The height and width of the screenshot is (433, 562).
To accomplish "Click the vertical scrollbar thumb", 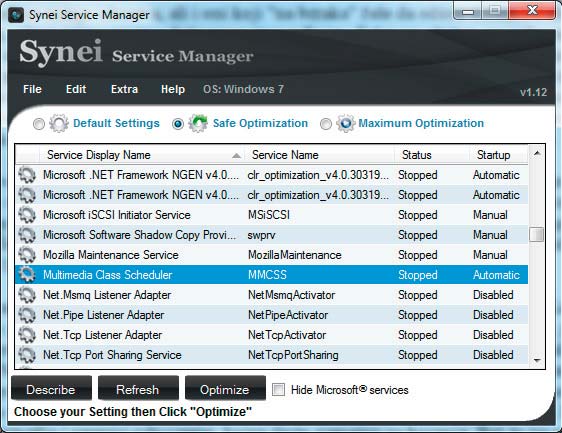I will click(x=537, y=235).
